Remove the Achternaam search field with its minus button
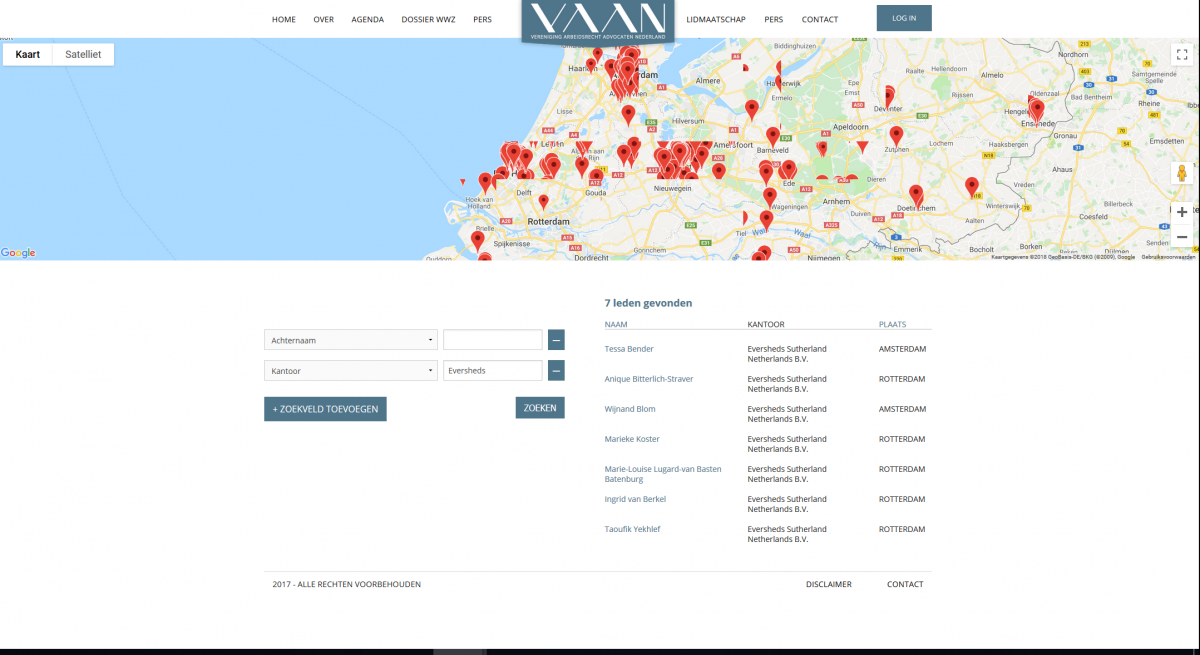This screenshot has height=655, width=1200. coord(556,339)
